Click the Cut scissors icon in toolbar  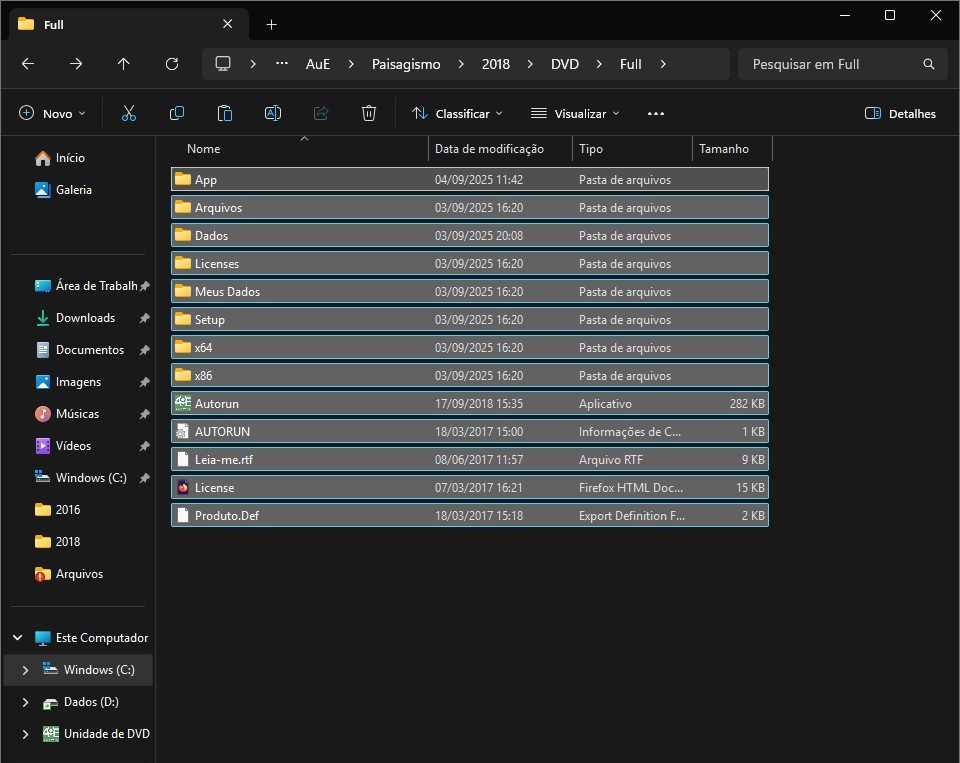(x=128, y=114)
